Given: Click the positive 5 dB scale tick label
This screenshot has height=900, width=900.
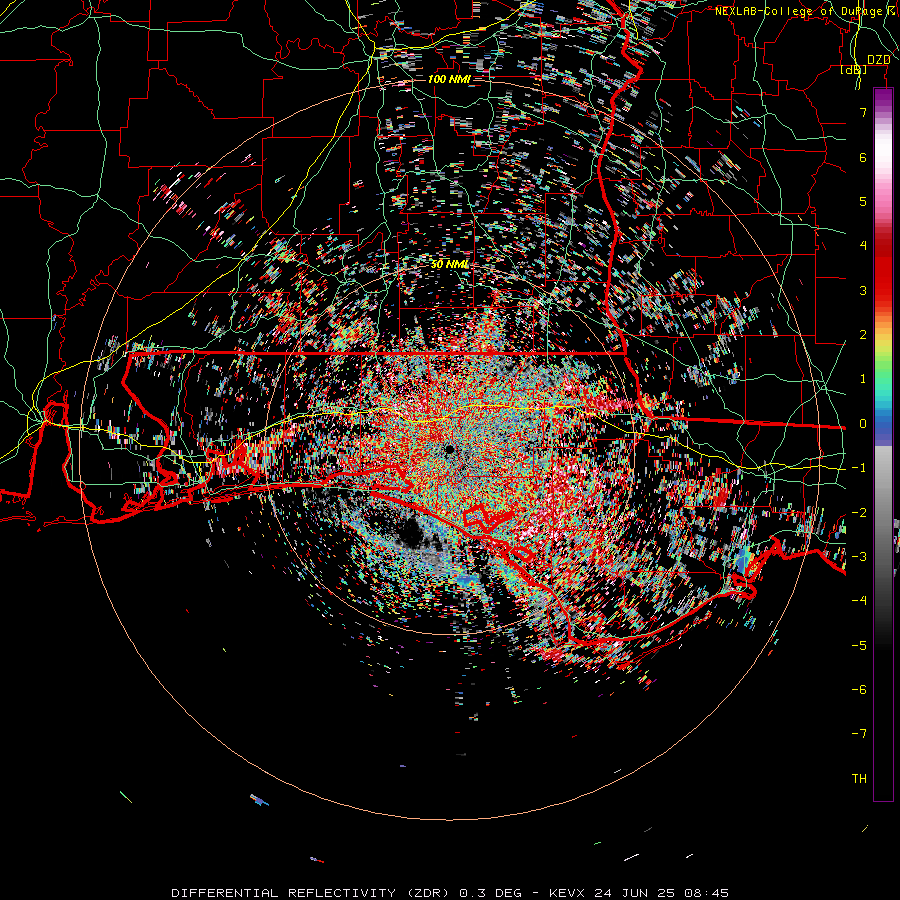Looking at the screenshot, I should pos(863,201).
